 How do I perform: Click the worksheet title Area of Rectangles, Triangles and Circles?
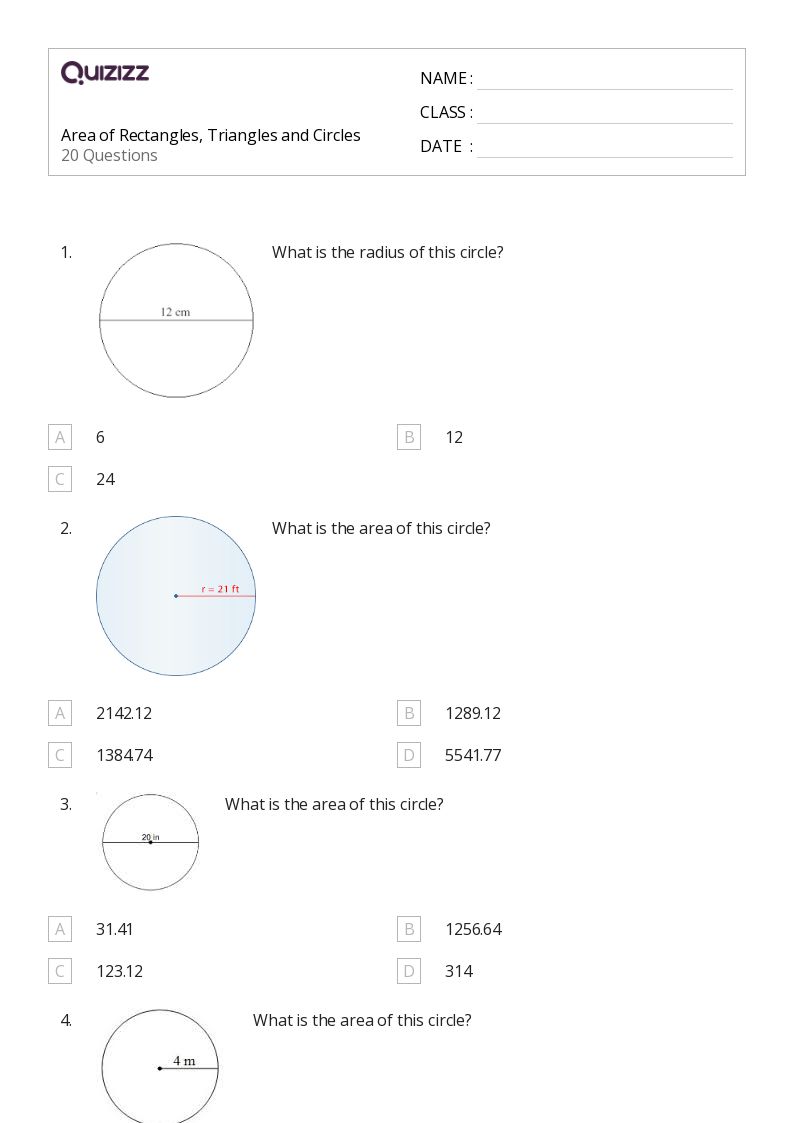pyautogui.click(x=210, y=135)
